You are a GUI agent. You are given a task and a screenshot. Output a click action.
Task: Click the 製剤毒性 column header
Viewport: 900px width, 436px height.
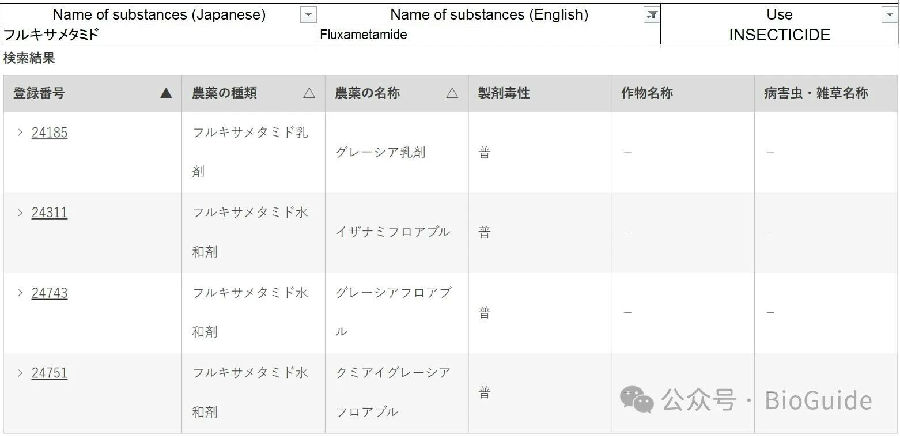[x=504, y=93]
